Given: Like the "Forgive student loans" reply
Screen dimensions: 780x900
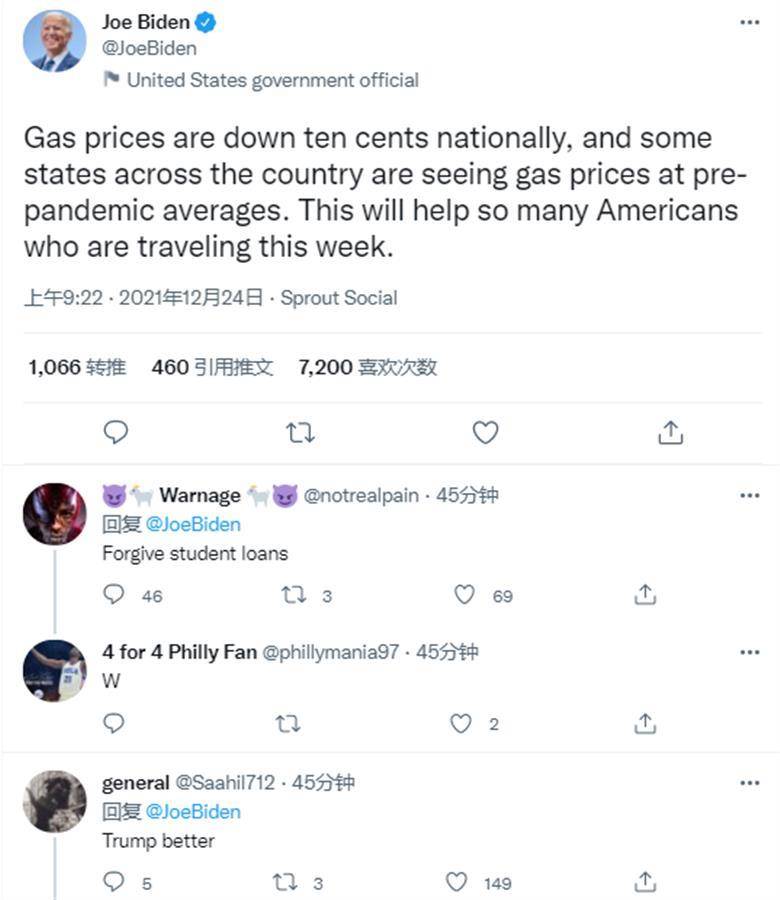Looking at the screenshot, I should tap(465, 595).
